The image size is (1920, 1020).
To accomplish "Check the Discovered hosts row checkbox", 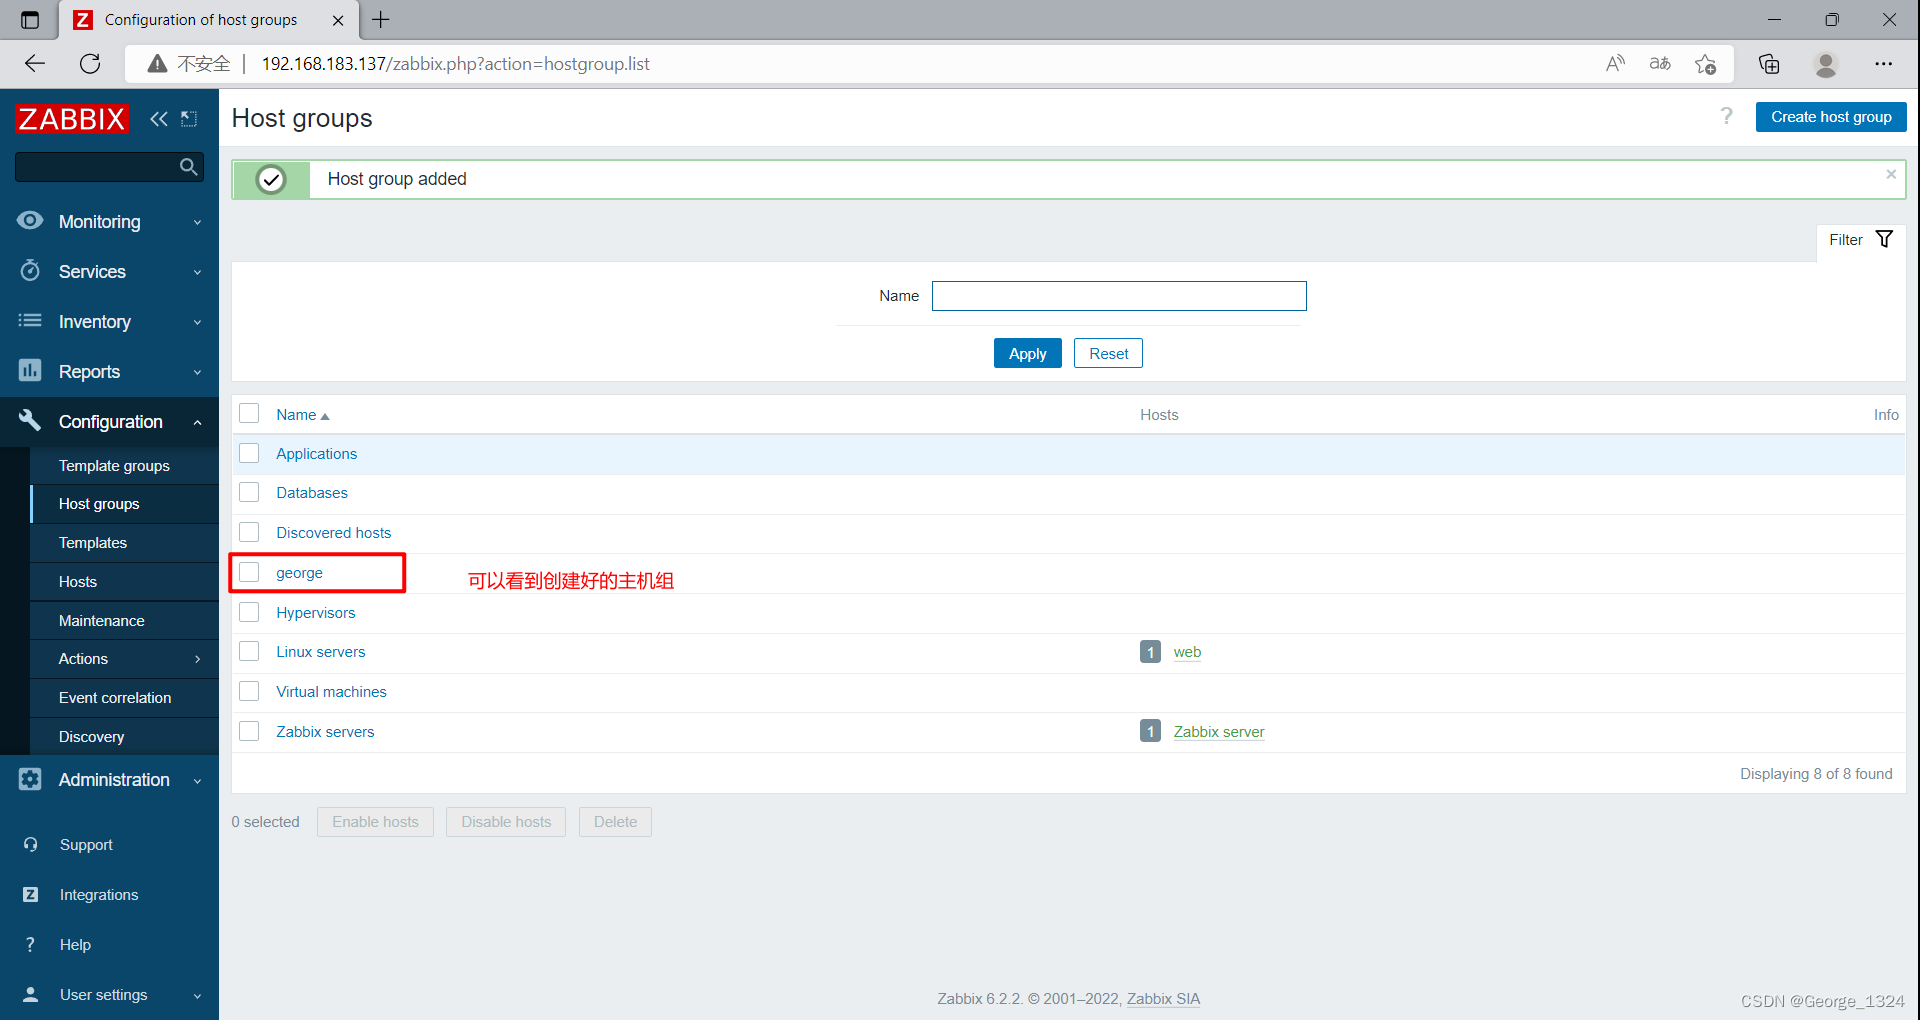I will (x=249, y=532).
